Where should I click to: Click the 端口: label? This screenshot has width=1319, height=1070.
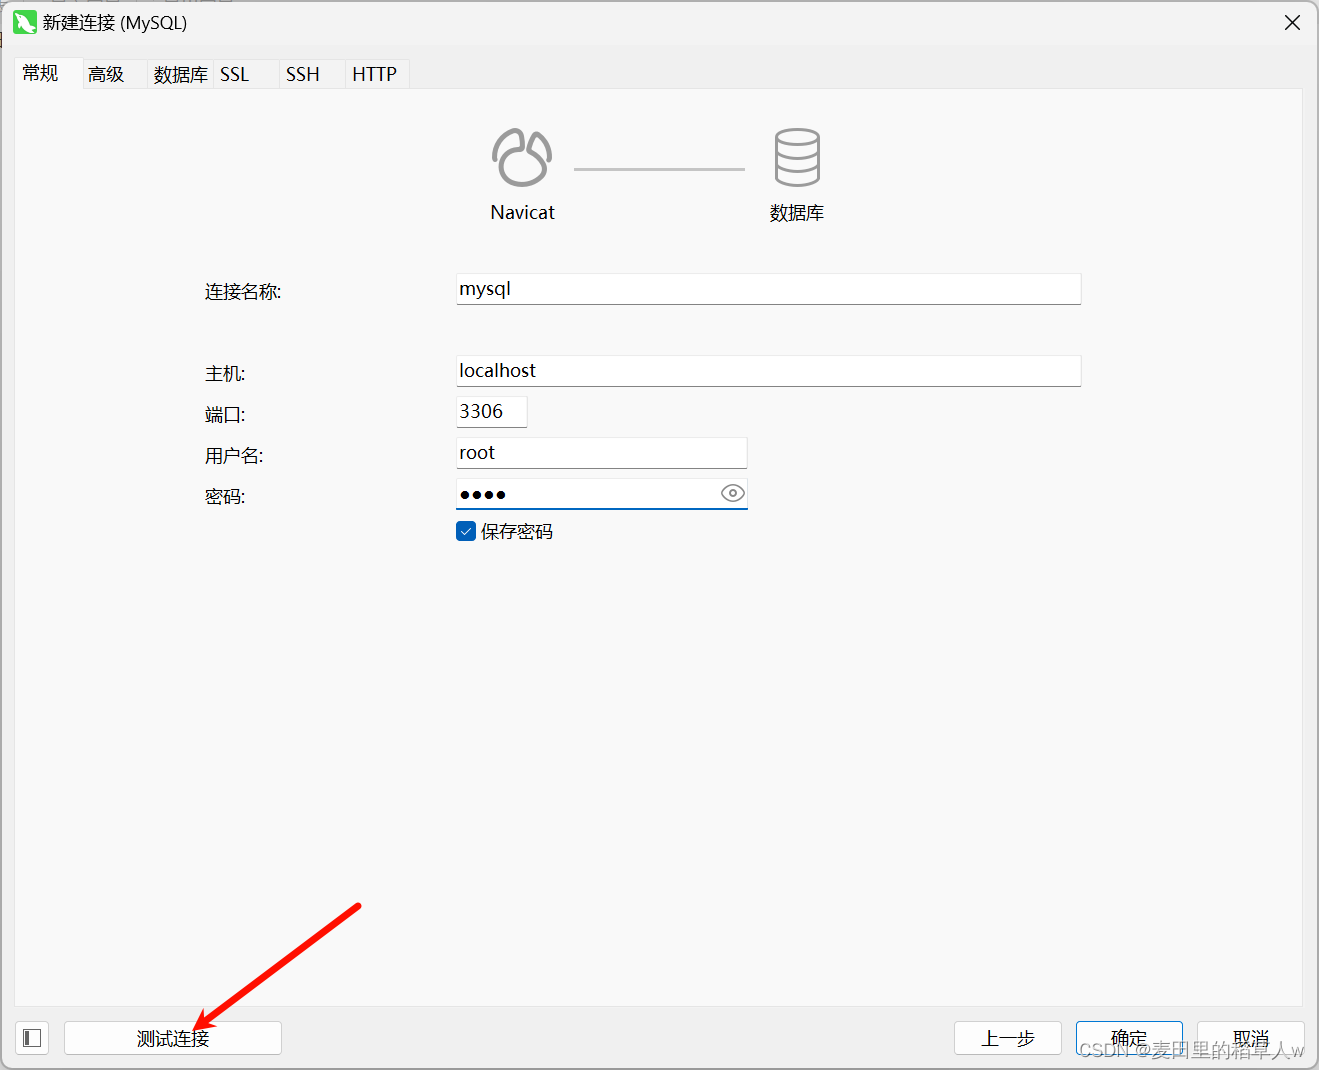click(225, 415)
